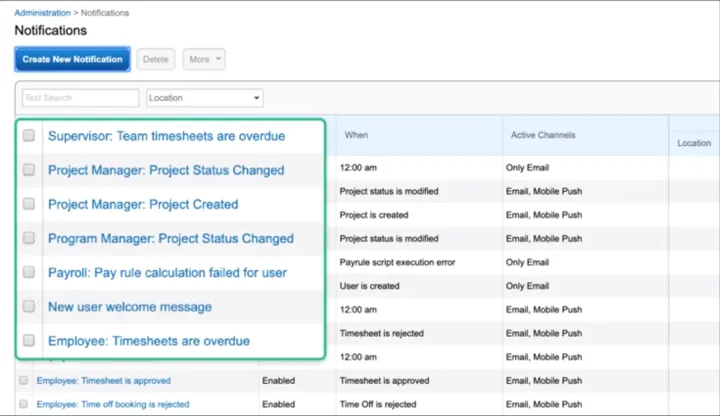Click the Create New Notification button
The image size is (720, 416).
coord(72,59)
